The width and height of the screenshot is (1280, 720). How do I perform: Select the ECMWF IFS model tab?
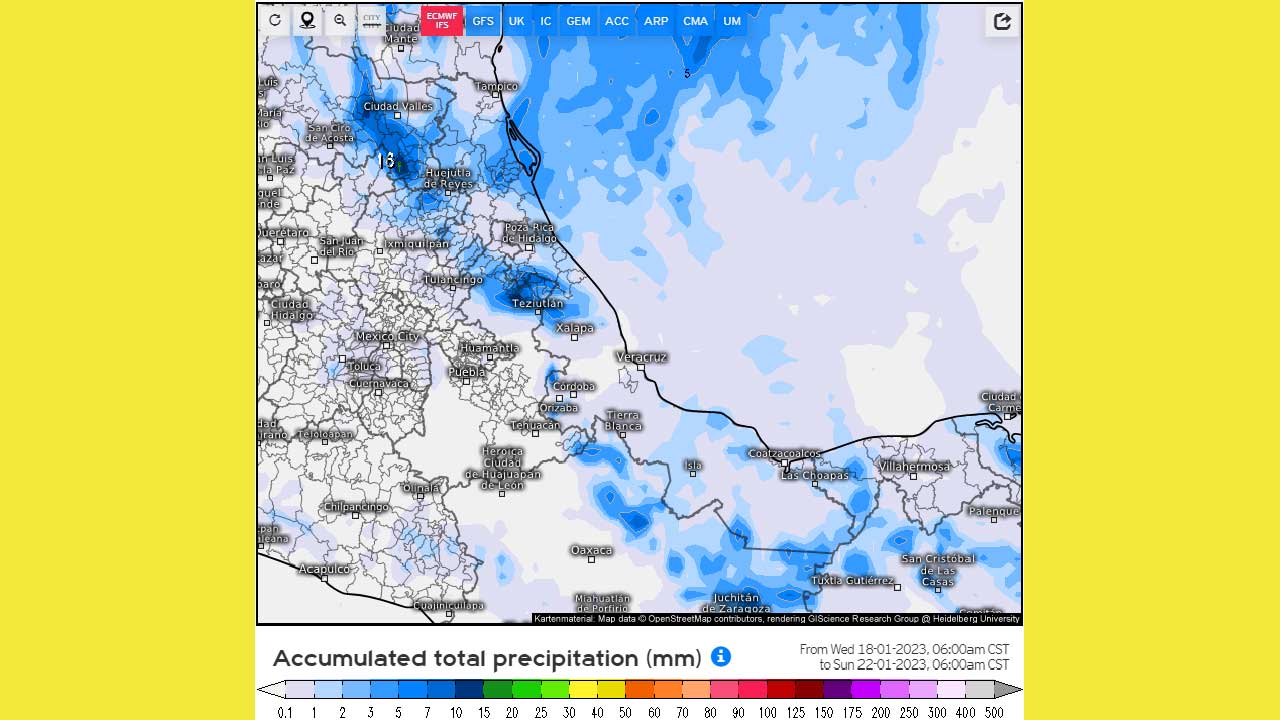[x=442, y=21]
